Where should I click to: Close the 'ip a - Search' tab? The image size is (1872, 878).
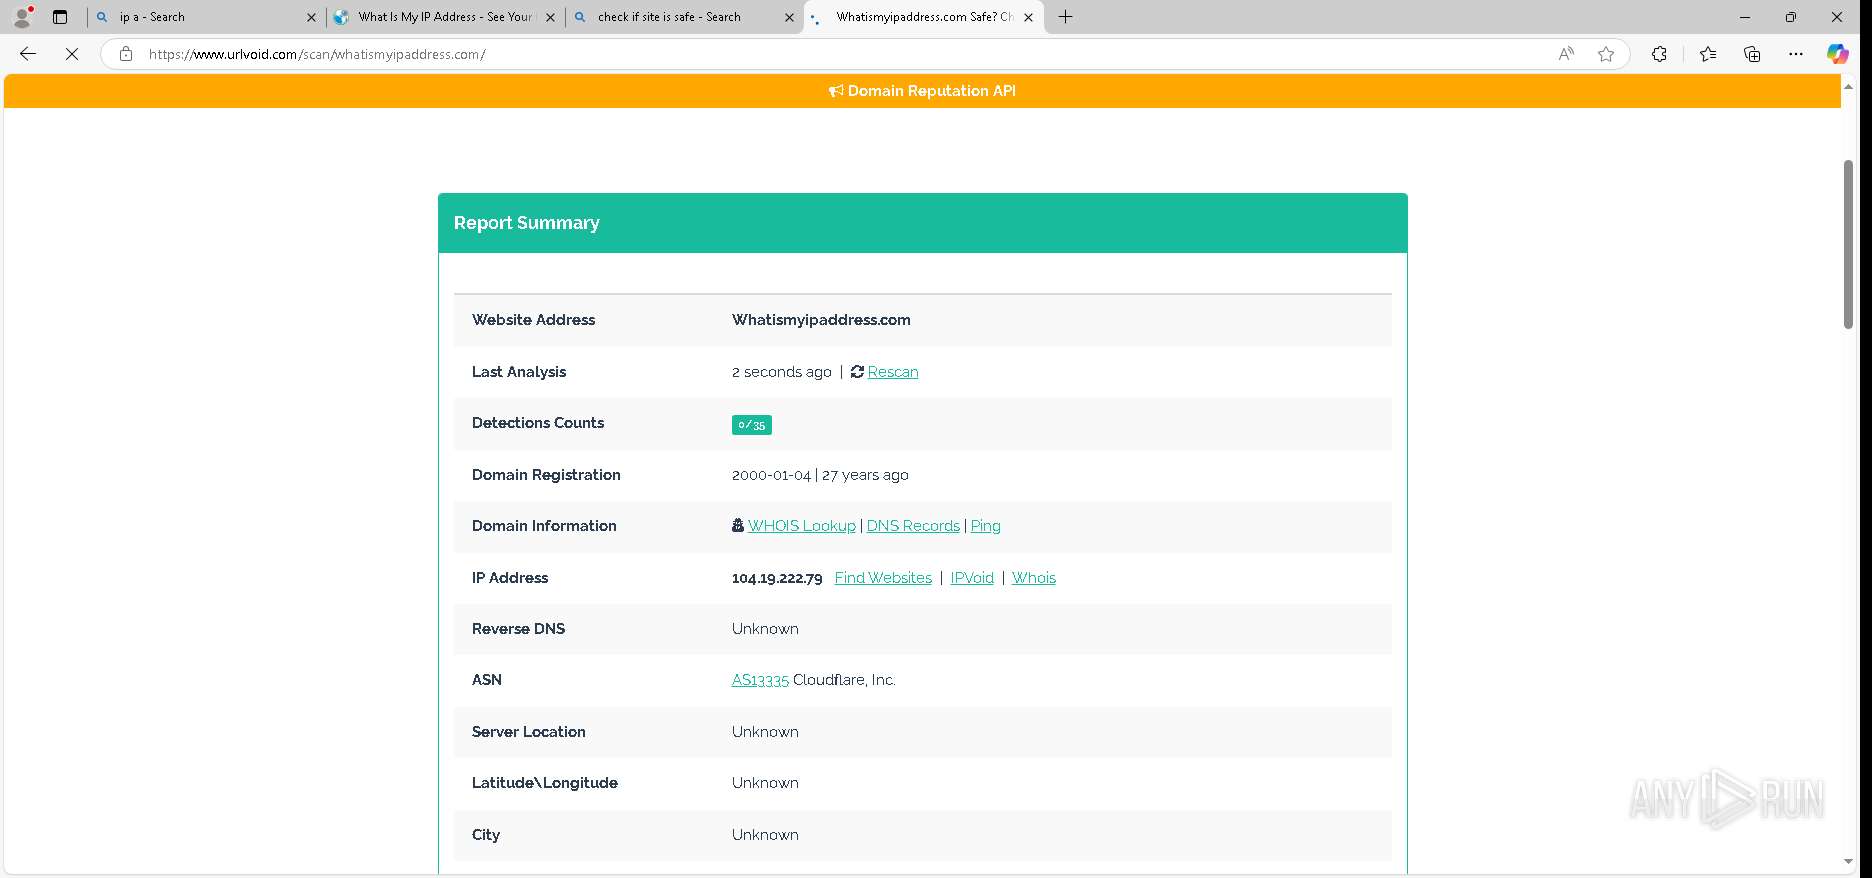tap(311, 17)
